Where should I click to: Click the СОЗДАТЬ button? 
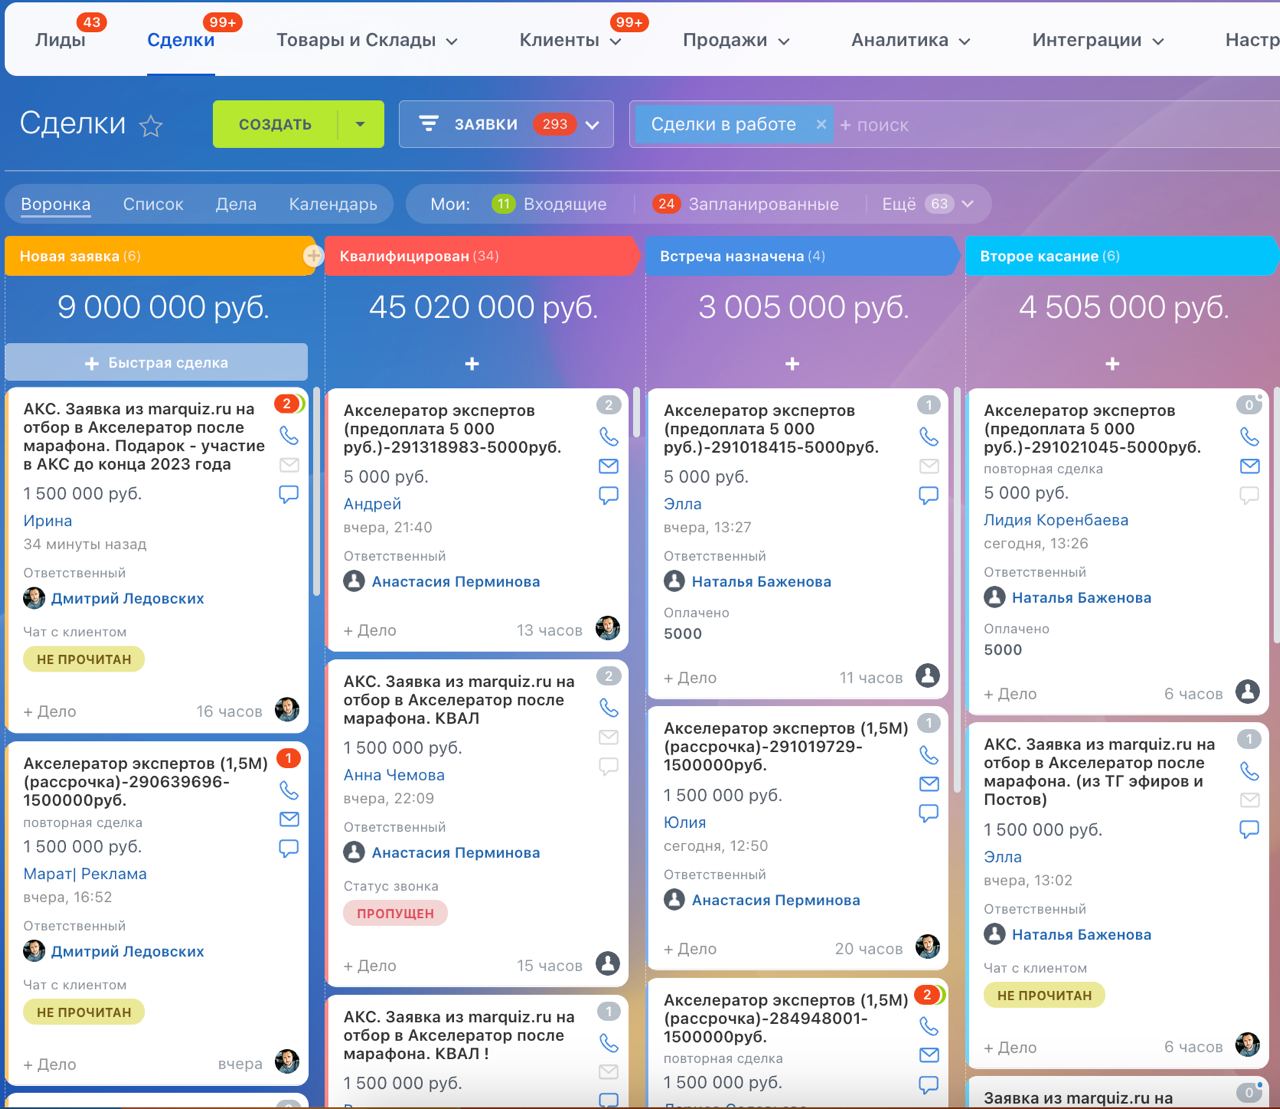(275, 125)
